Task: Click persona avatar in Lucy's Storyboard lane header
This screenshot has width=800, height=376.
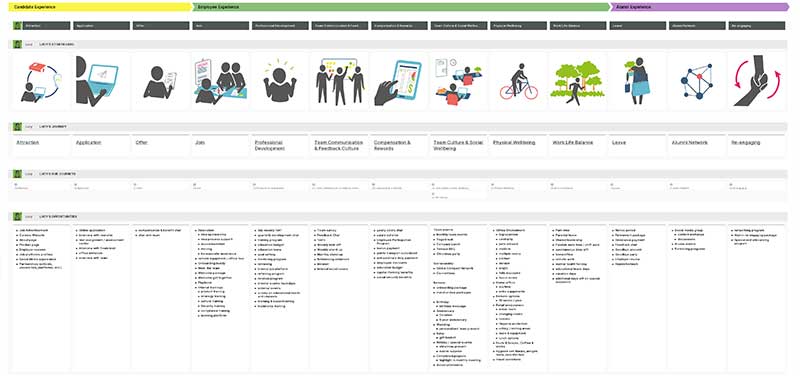Action: point(17,44)
